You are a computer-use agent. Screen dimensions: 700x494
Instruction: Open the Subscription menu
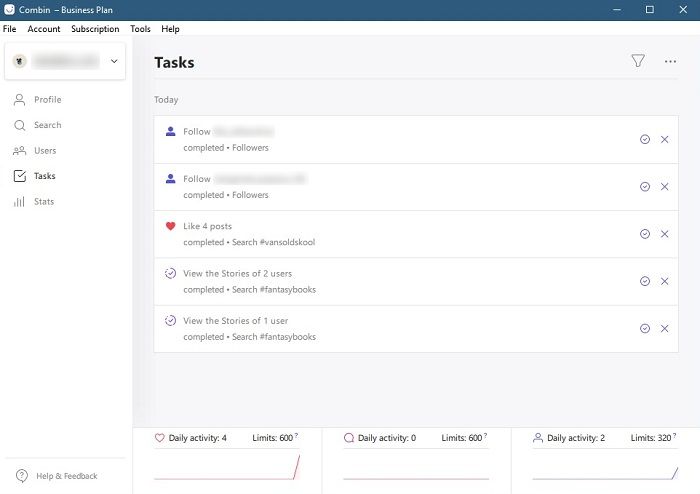pos(95,29)
